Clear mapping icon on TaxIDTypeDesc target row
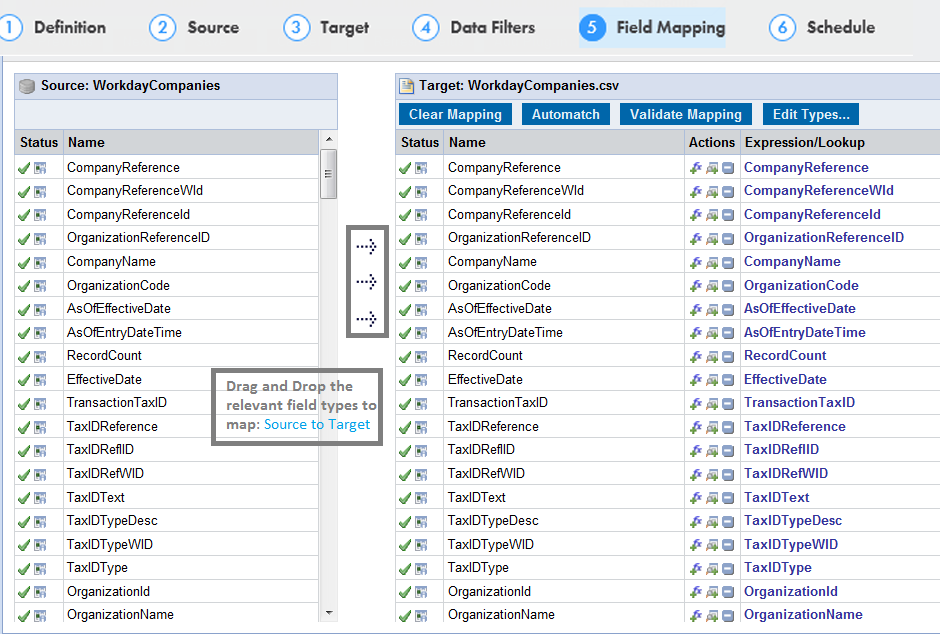The image size is (940, 634). 728,522
